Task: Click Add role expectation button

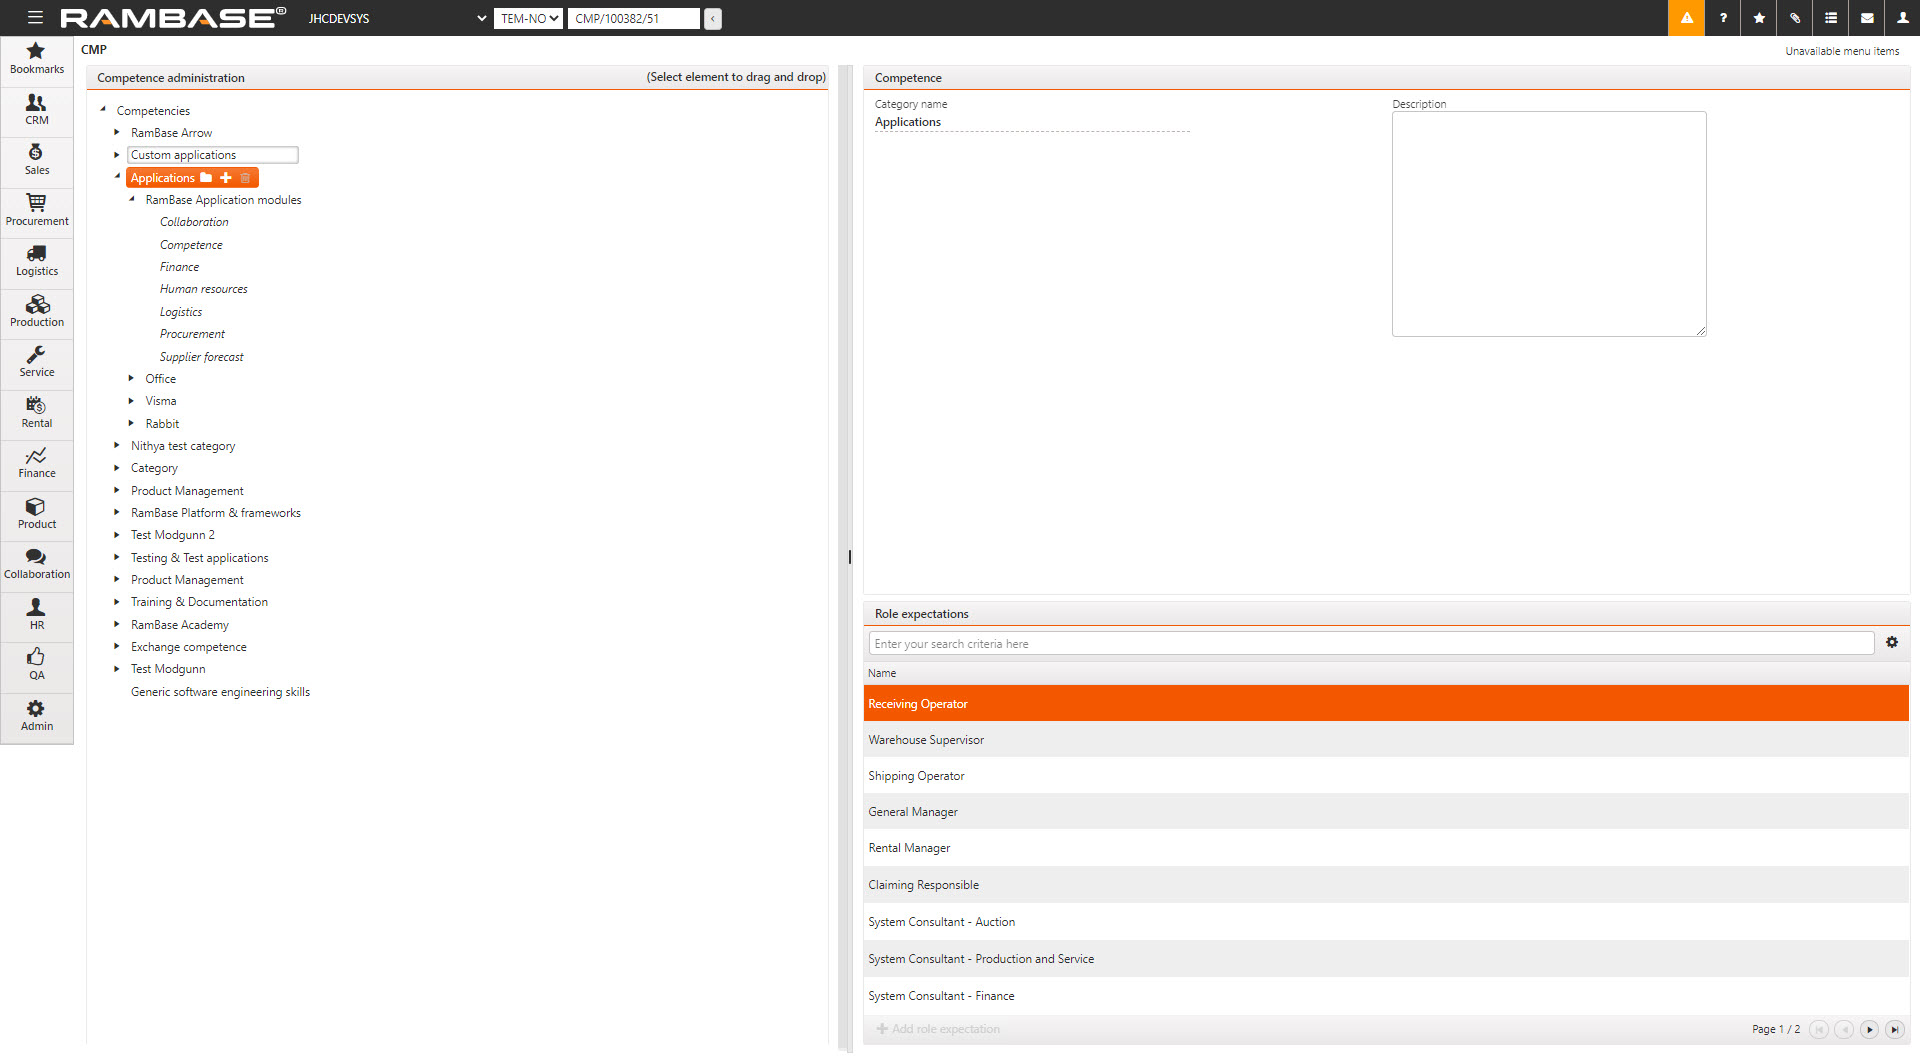Action: pyautogui.click(x=938, y=1029)
